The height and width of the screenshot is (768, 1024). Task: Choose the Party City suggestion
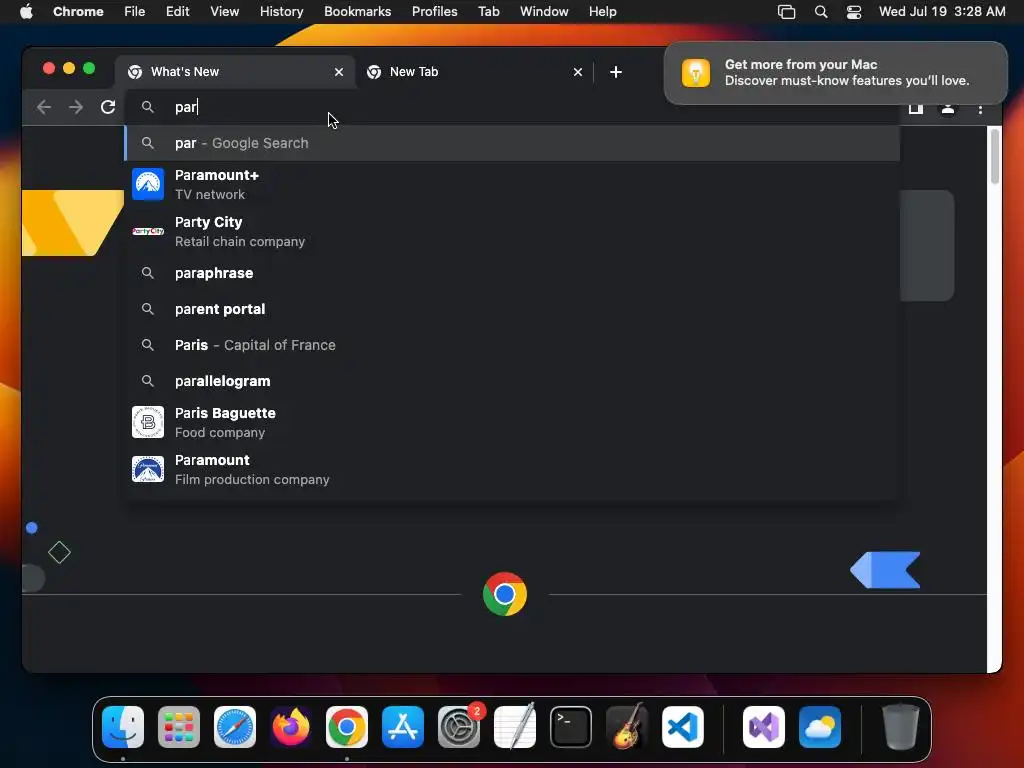pos(512,231)
